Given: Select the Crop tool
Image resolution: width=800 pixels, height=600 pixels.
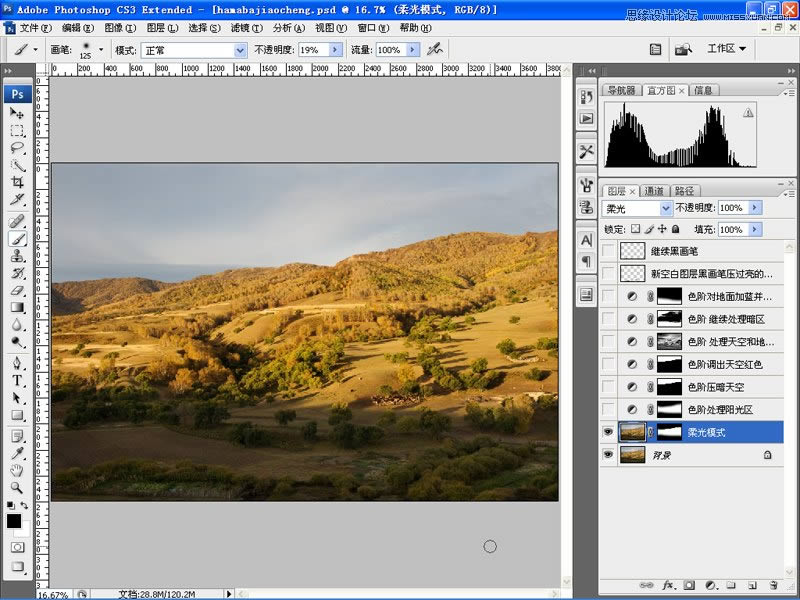Looking at the screenshot, I should 17,182.
